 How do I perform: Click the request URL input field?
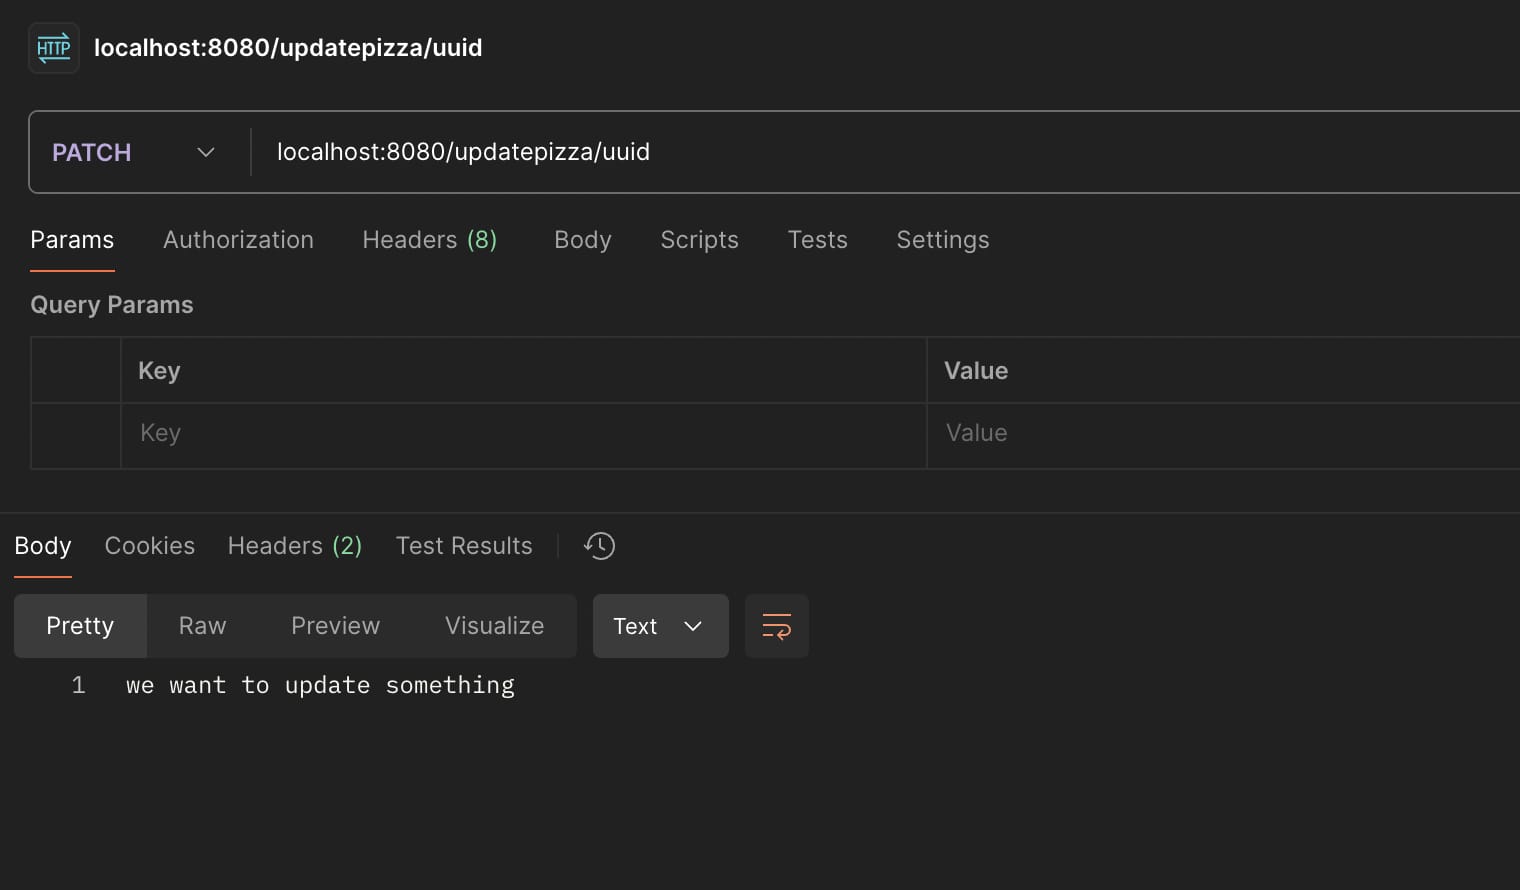pos(880,152)
